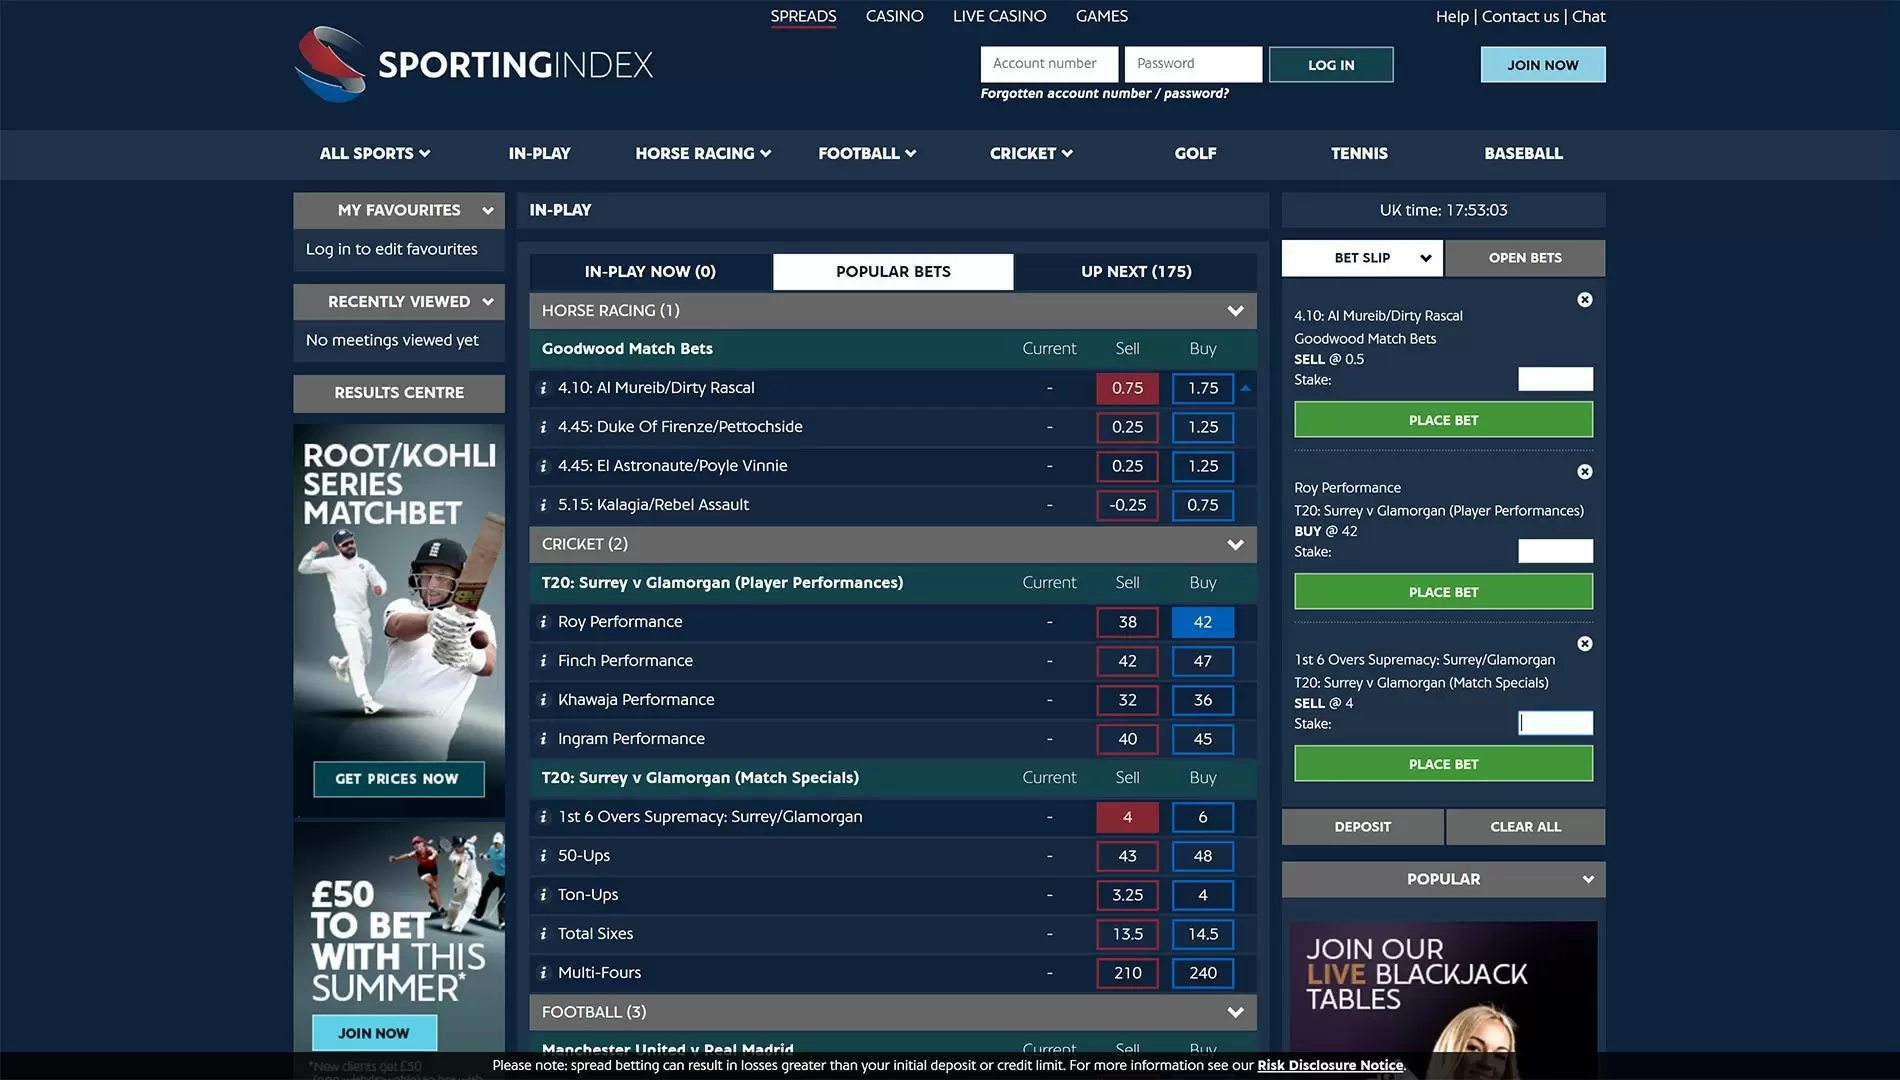Image resolution: width=1900 pixels, height=1080 pixels.
Task: Toggle sell 13.5 on Total Sixes
Action: (x=1127, y=934)
